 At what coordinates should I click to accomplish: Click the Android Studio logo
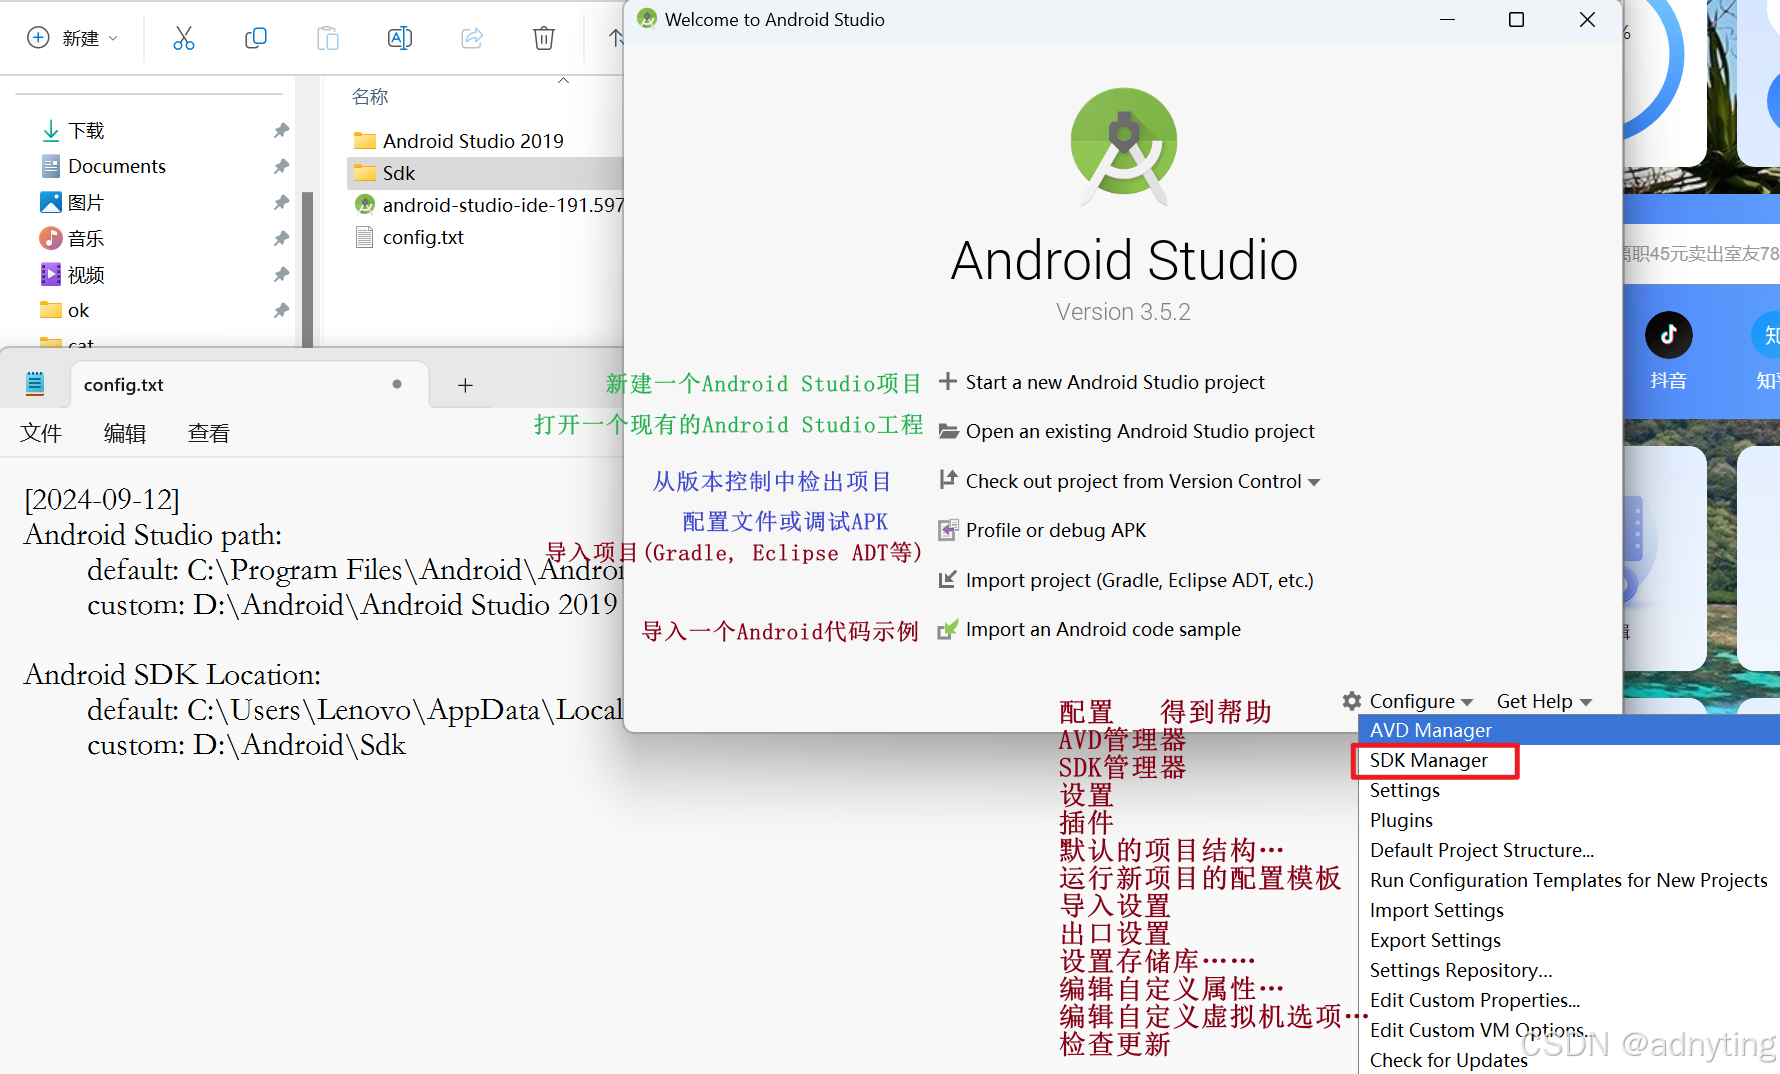[1124, 147]
